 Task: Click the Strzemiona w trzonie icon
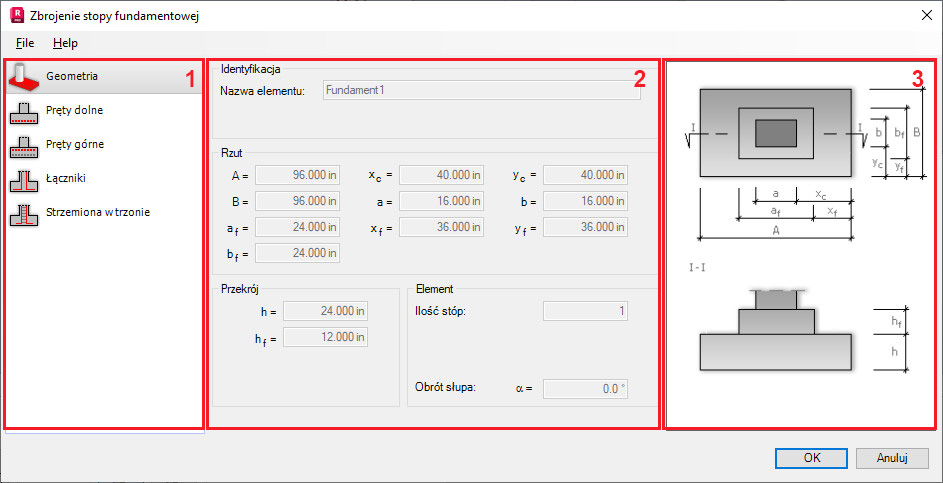point(24,214)
